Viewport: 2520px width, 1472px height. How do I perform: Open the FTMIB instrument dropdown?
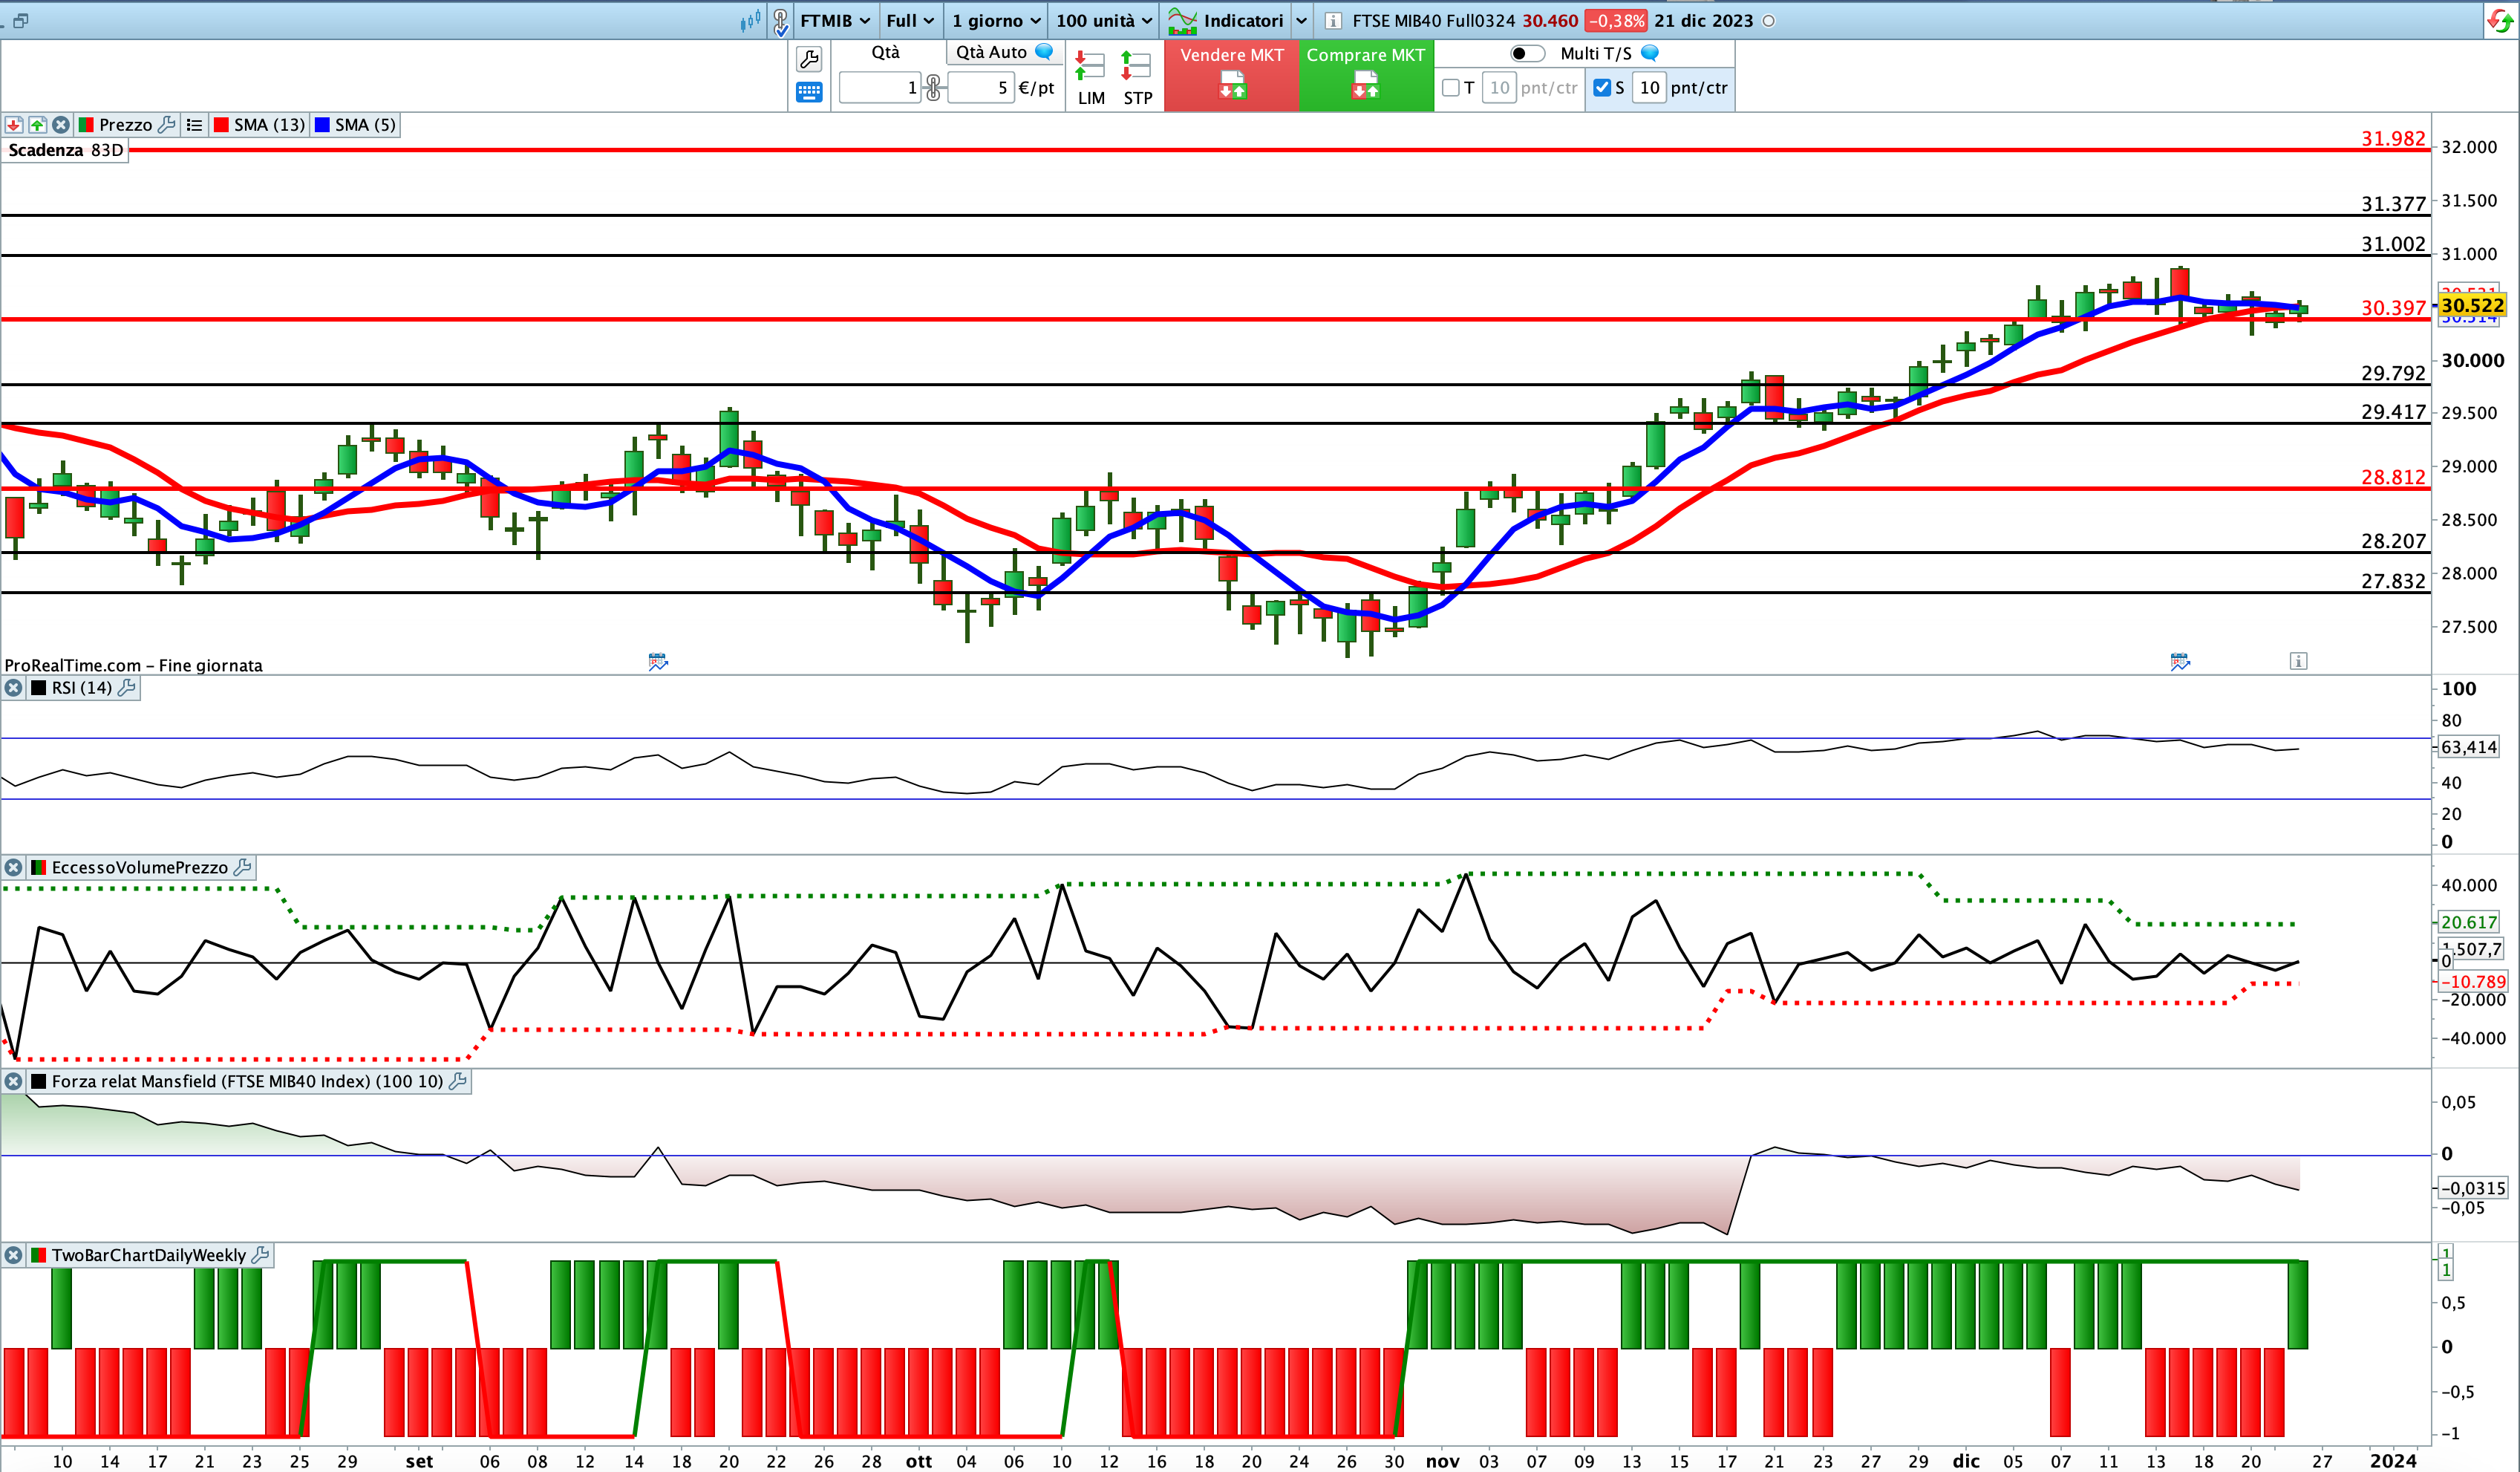(x=835, y=21)
